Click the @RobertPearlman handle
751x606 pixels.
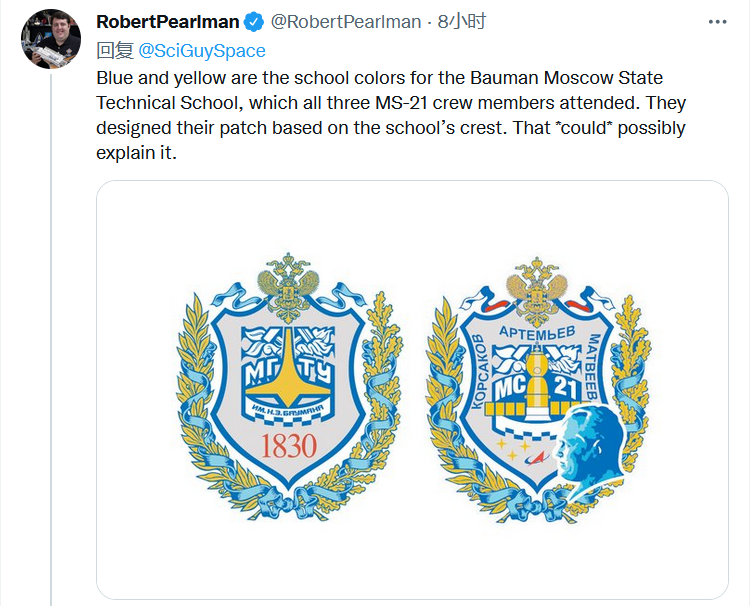pyautogui.click(x=346, y=22)
